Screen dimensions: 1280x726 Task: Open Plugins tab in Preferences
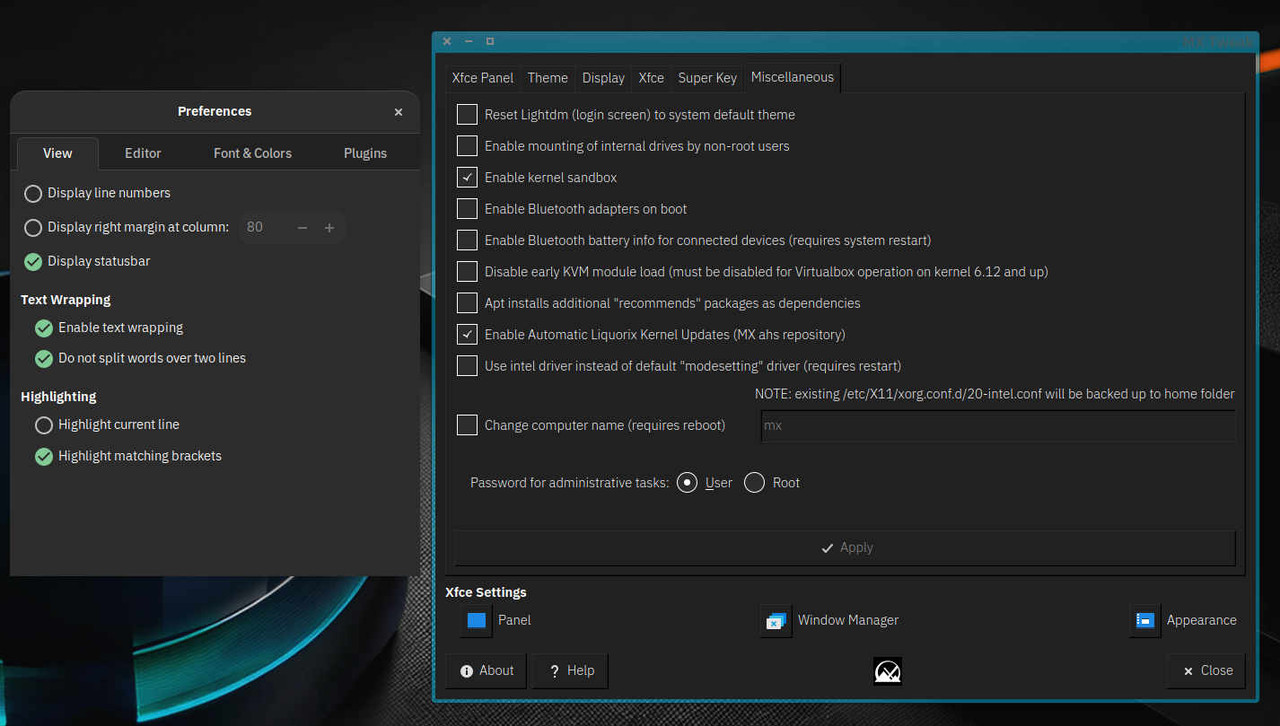click(365, 153)
